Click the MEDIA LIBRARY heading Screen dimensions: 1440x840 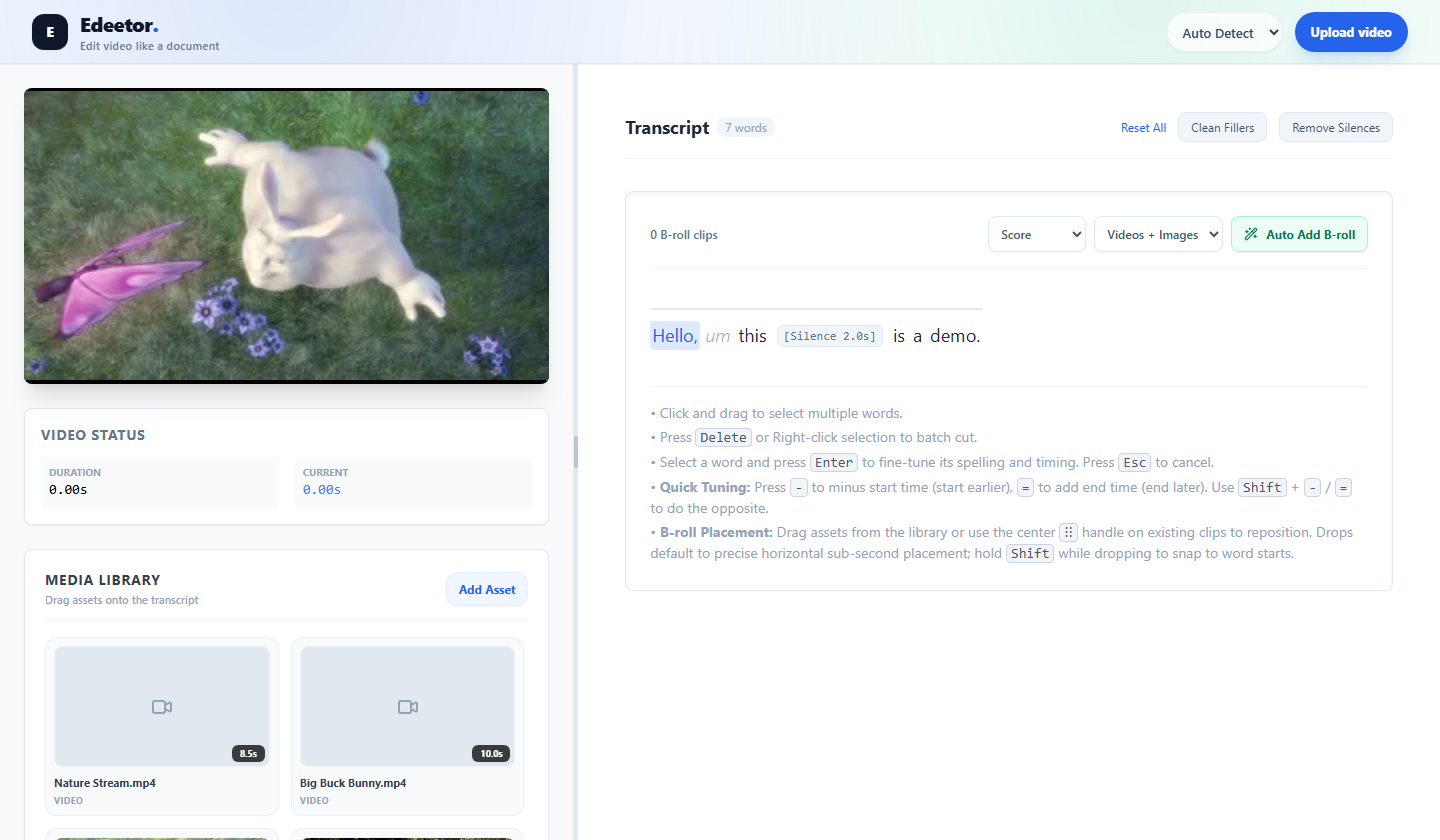(103, 580)
